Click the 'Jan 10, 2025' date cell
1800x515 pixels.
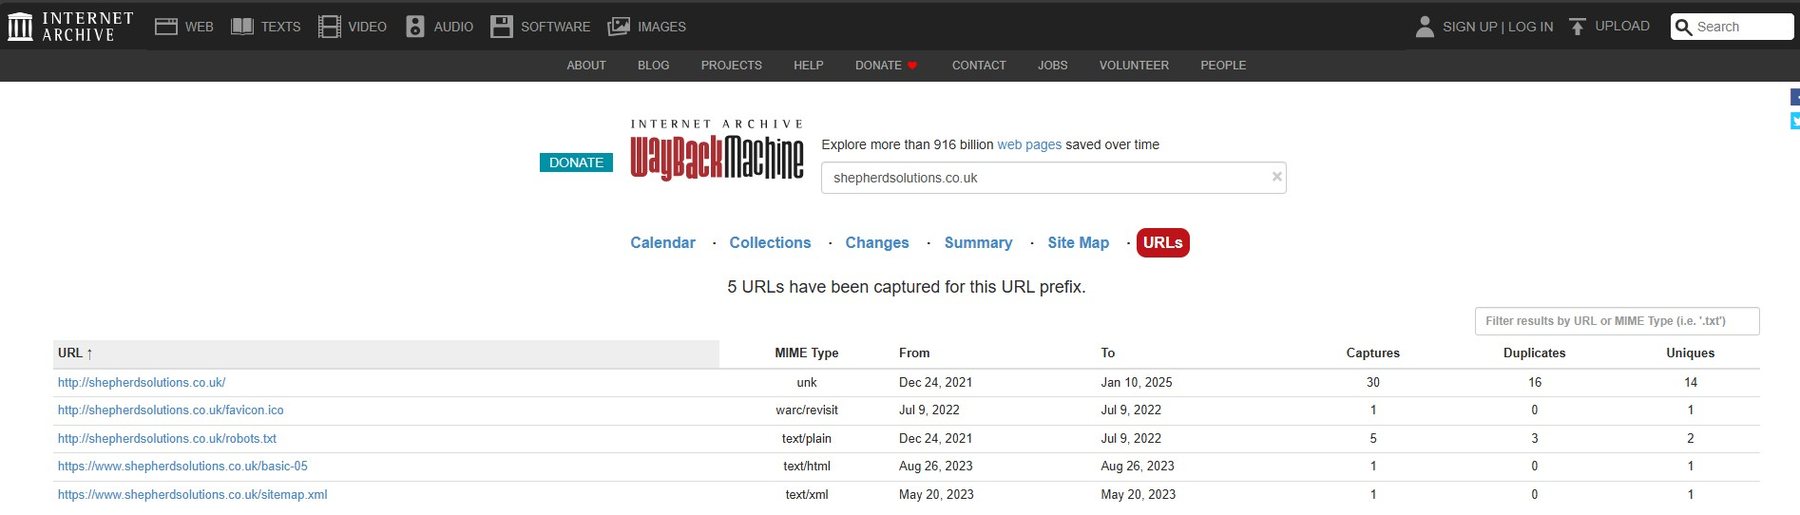click(x=1136, y=382)
